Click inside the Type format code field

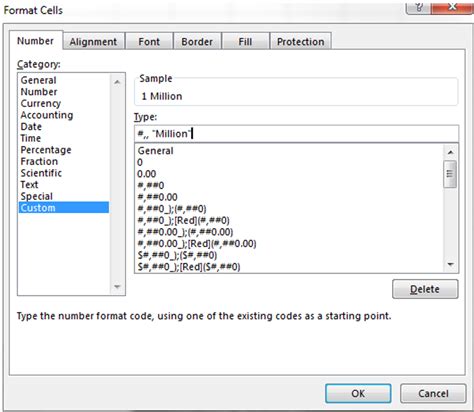296,134
